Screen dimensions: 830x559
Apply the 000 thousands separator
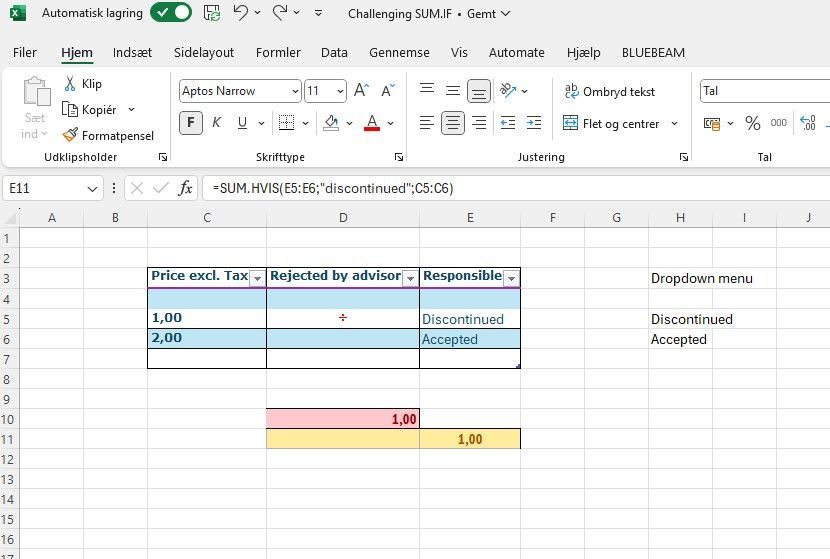tap(778, 123)
